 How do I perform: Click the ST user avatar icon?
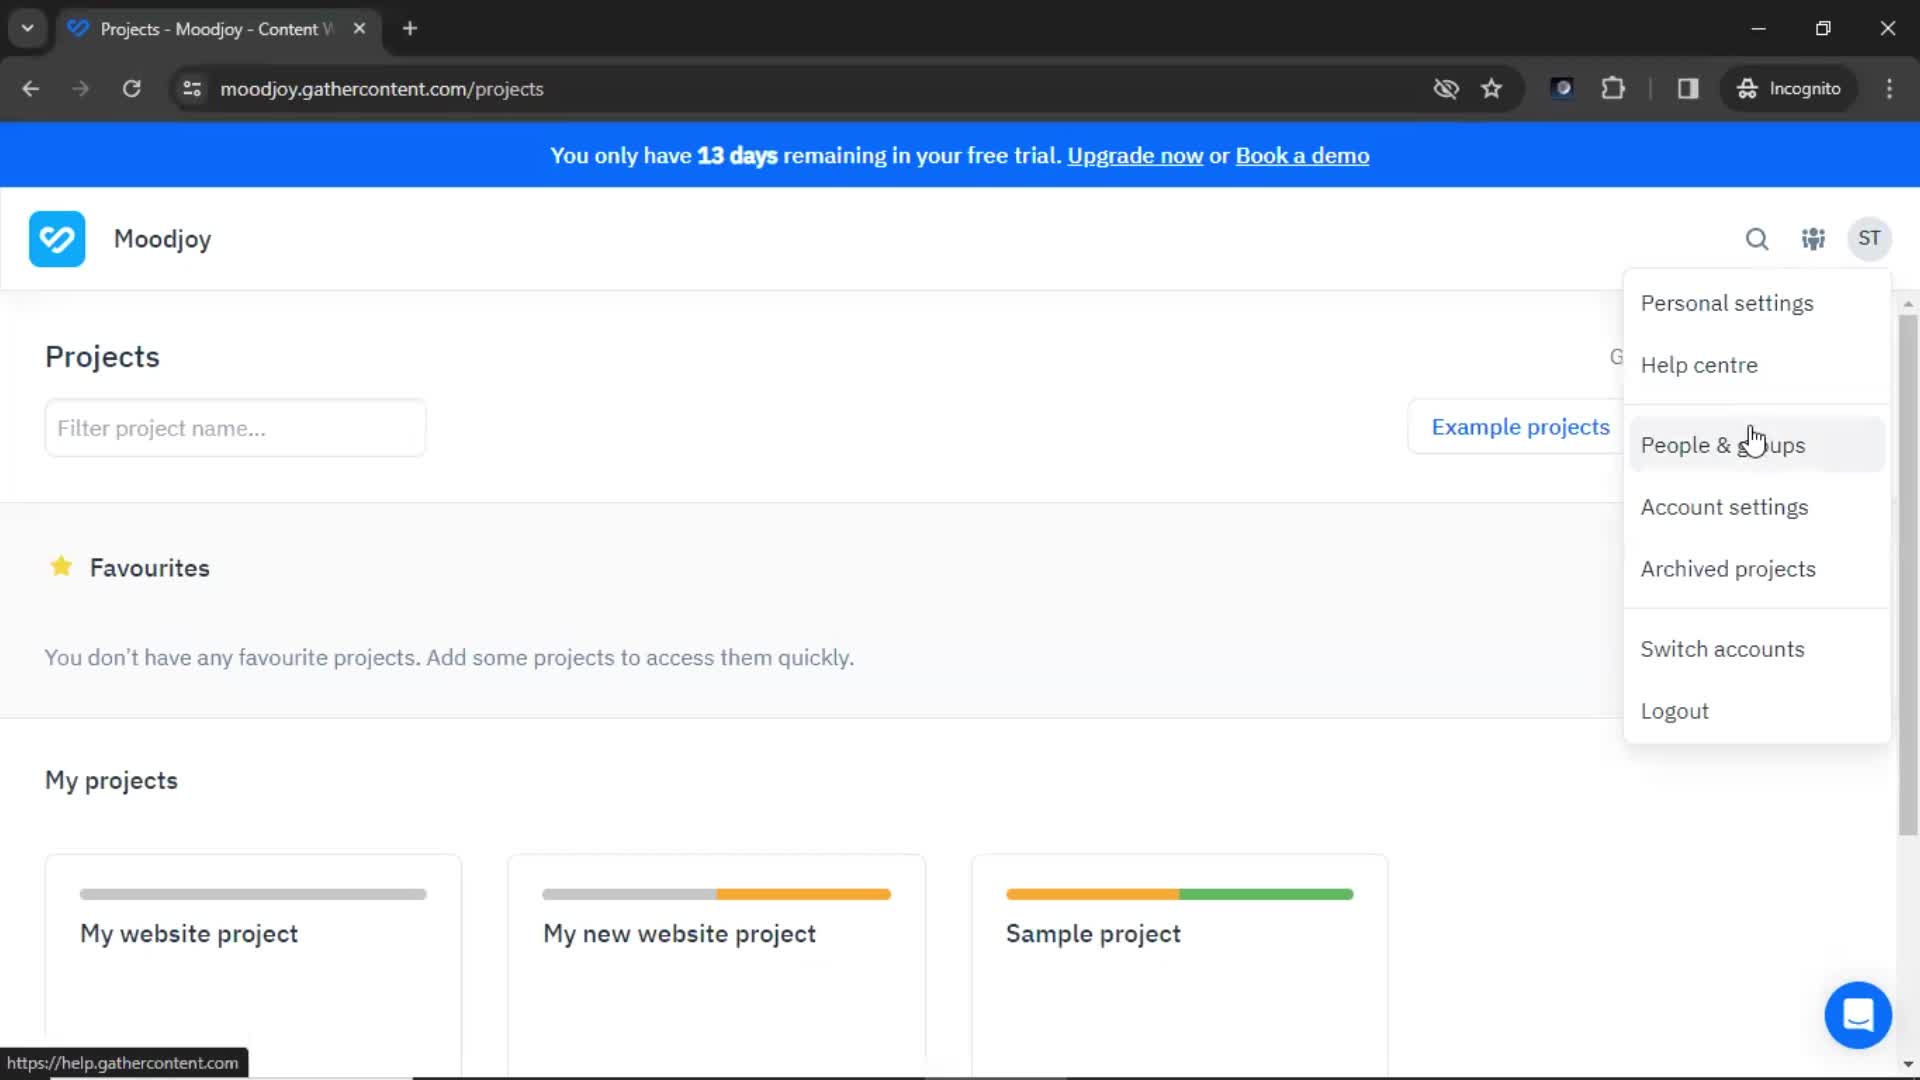click(1869, 239)
